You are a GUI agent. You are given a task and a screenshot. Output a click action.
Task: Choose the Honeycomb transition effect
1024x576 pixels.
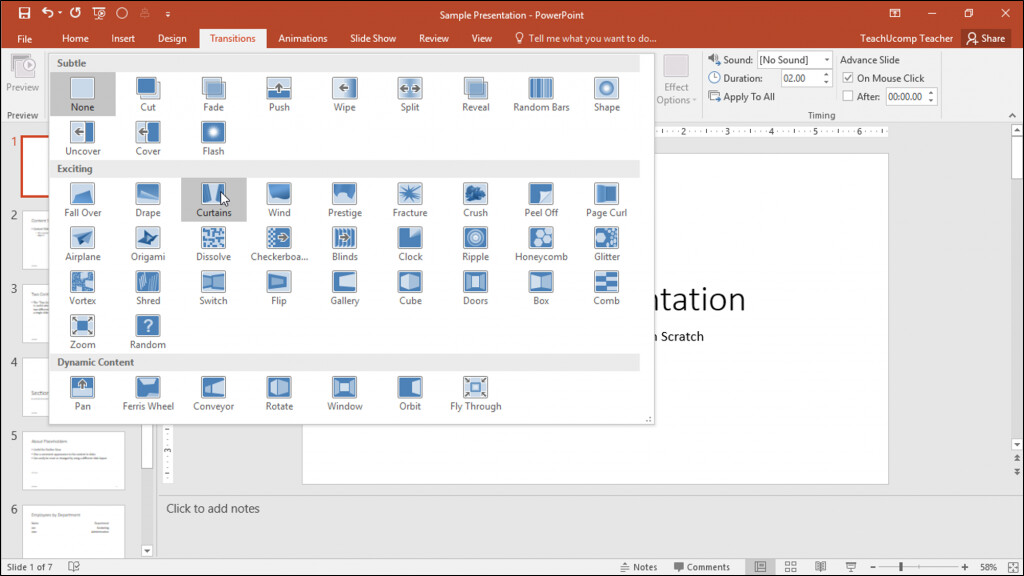point(540,242)
